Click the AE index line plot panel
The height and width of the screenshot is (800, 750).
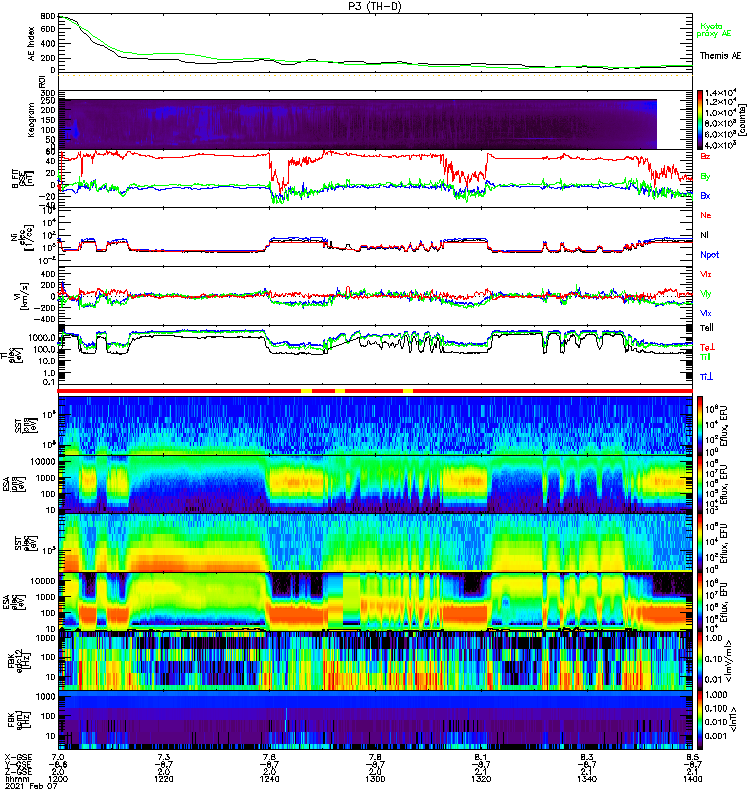(375, 44)
